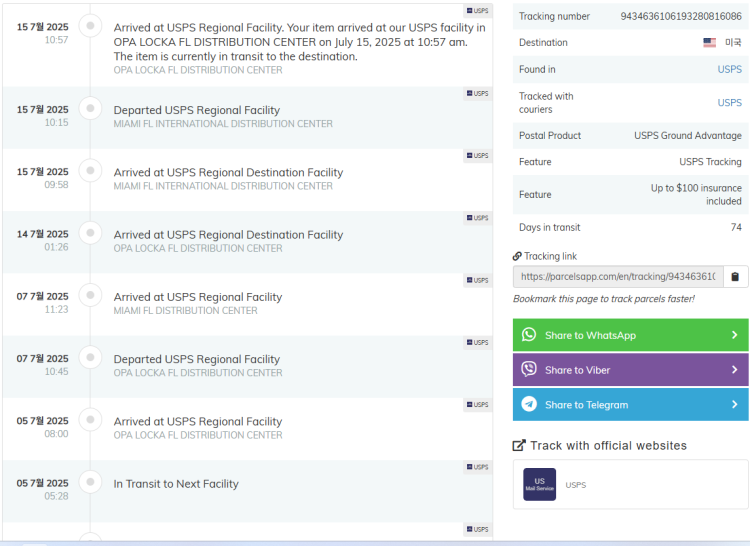This screenshot has height=546, width=750.
Task: Click USPS badge on 05 Jul 08:00 event
Action: pos(477,404)
